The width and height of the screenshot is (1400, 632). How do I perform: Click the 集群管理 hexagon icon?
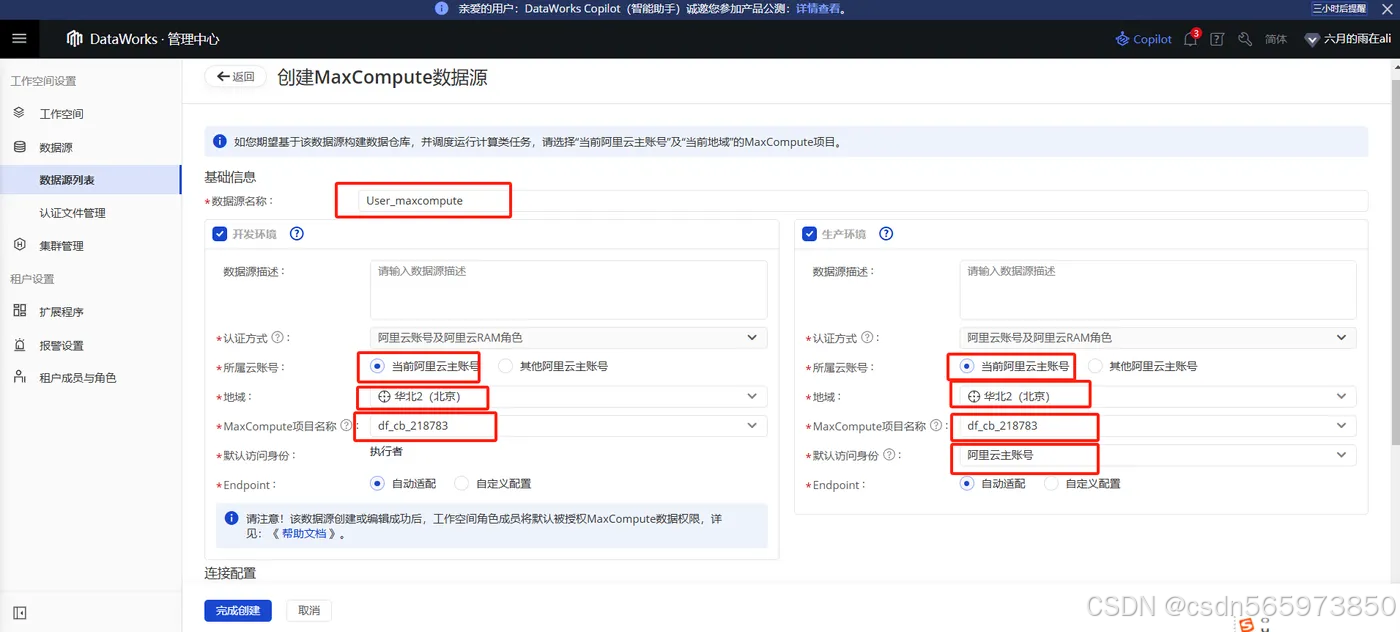(x=18, y=245)
